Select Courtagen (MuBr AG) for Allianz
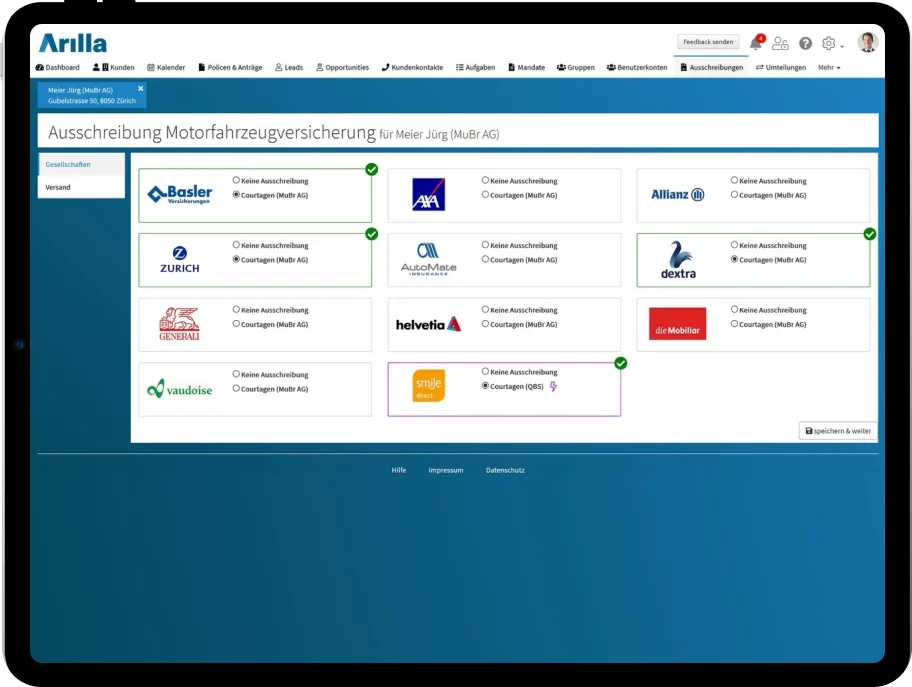 click(734, 195)
